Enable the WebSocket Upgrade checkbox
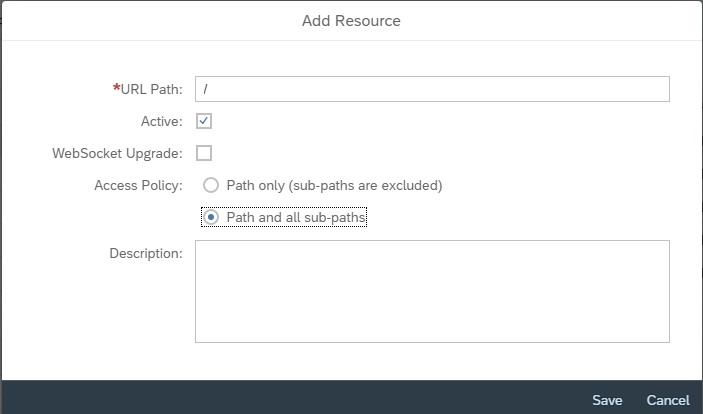Image resolution: width=703 pixels, height=414 pixels. pos(204,153)
